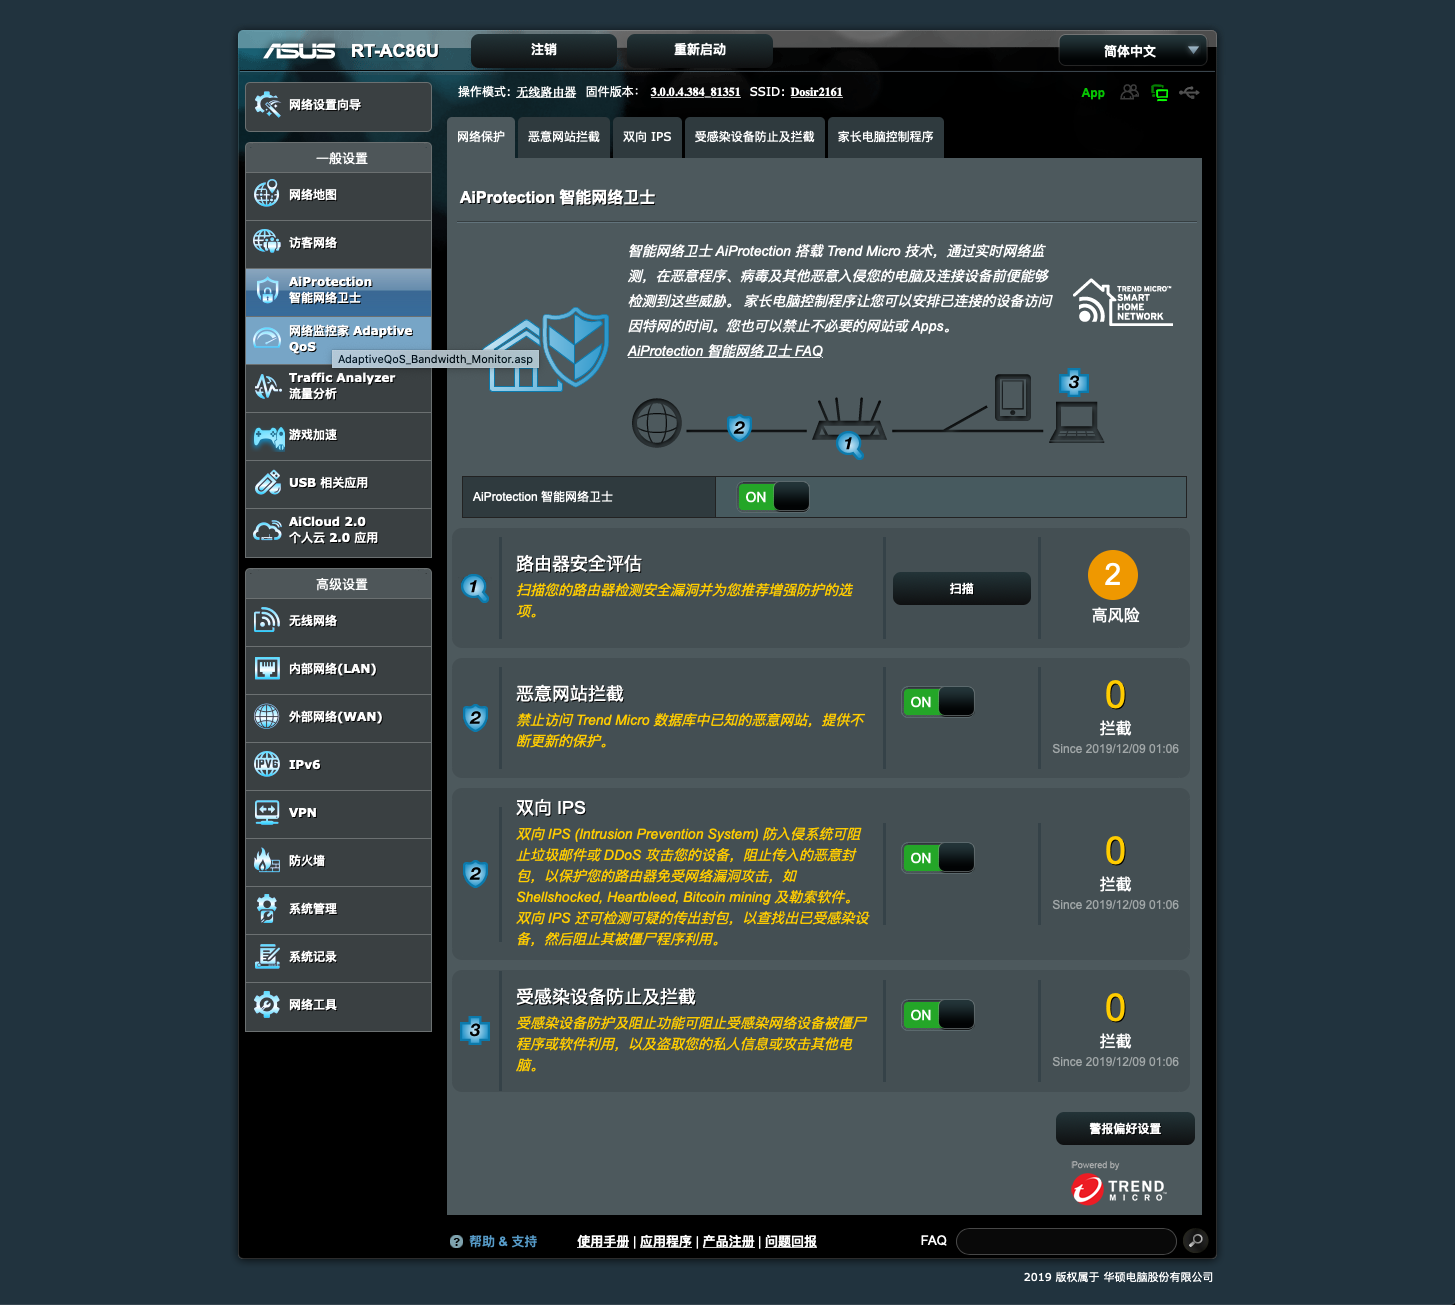1455x1305 pixels.
Task: Click the 帮助 question mark icon
Action: pyautogui.click(x=456, y=1241)
